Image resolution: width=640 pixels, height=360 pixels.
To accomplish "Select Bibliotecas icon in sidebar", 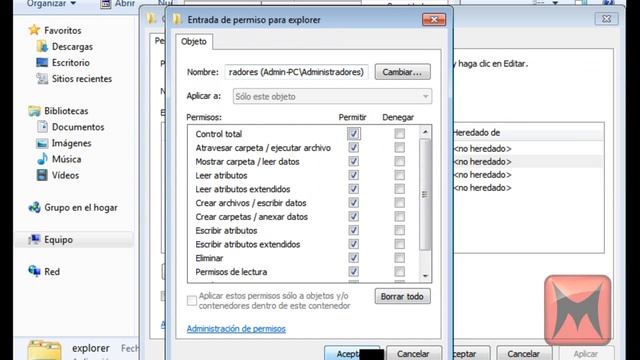I will click(34, 111).
